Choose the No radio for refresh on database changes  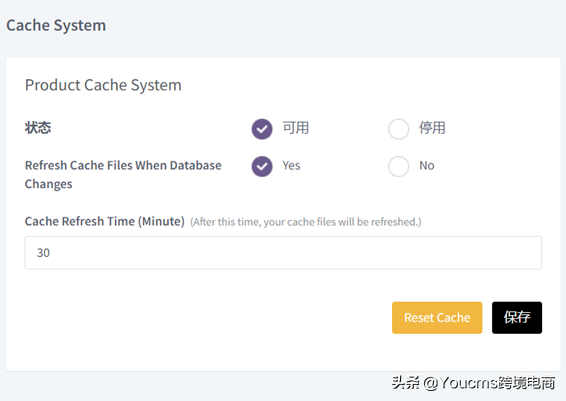399,166
